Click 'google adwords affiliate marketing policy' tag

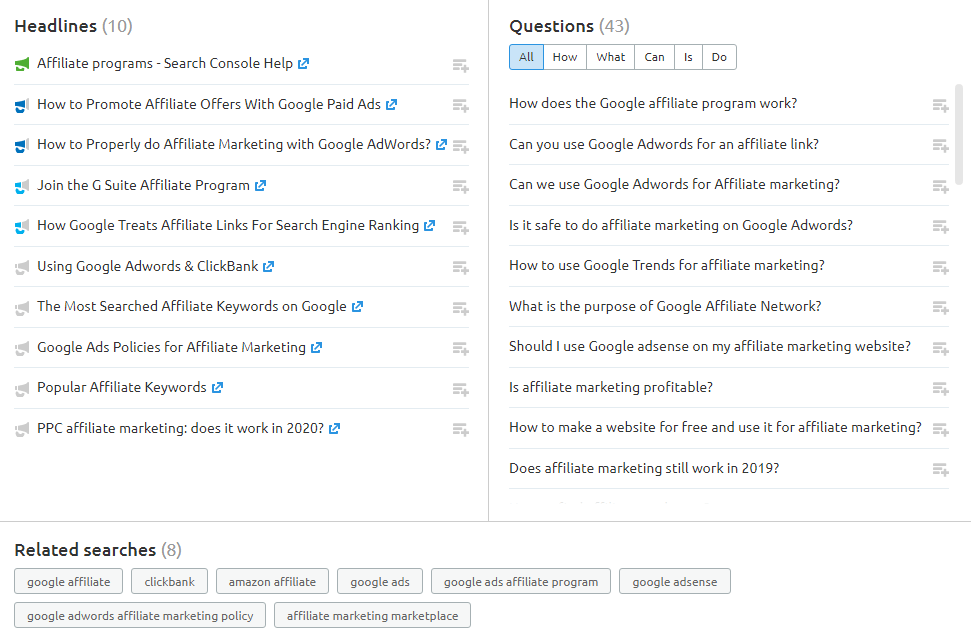pos(140,616)
